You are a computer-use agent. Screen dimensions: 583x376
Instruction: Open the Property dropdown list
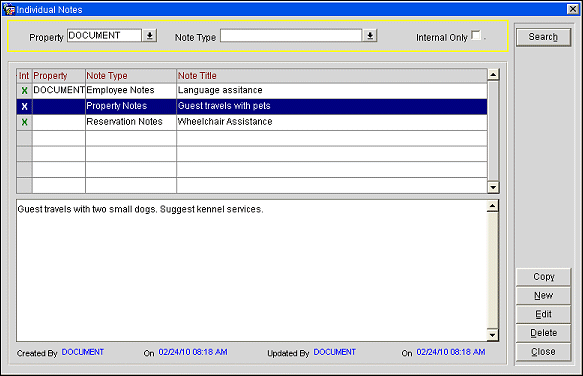click(x=149, y=36)
